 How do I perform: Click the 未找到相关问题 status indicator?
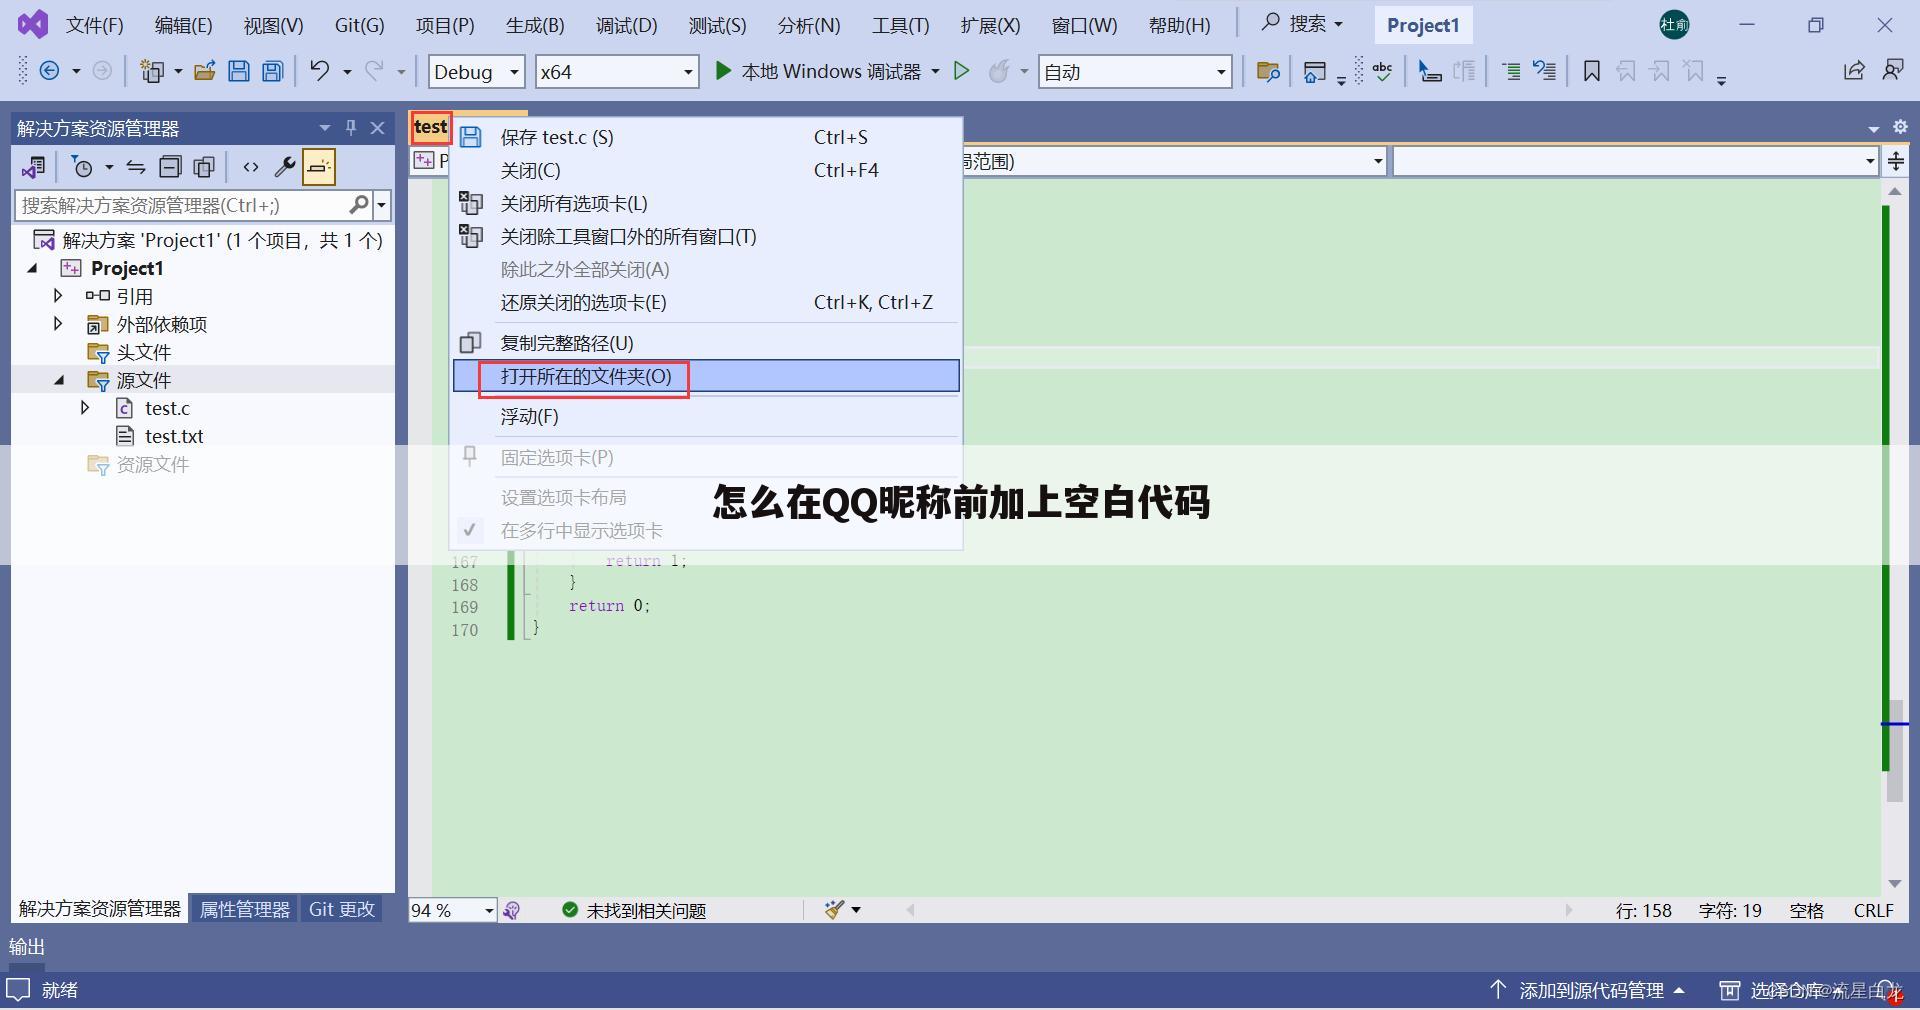(634, 910)
